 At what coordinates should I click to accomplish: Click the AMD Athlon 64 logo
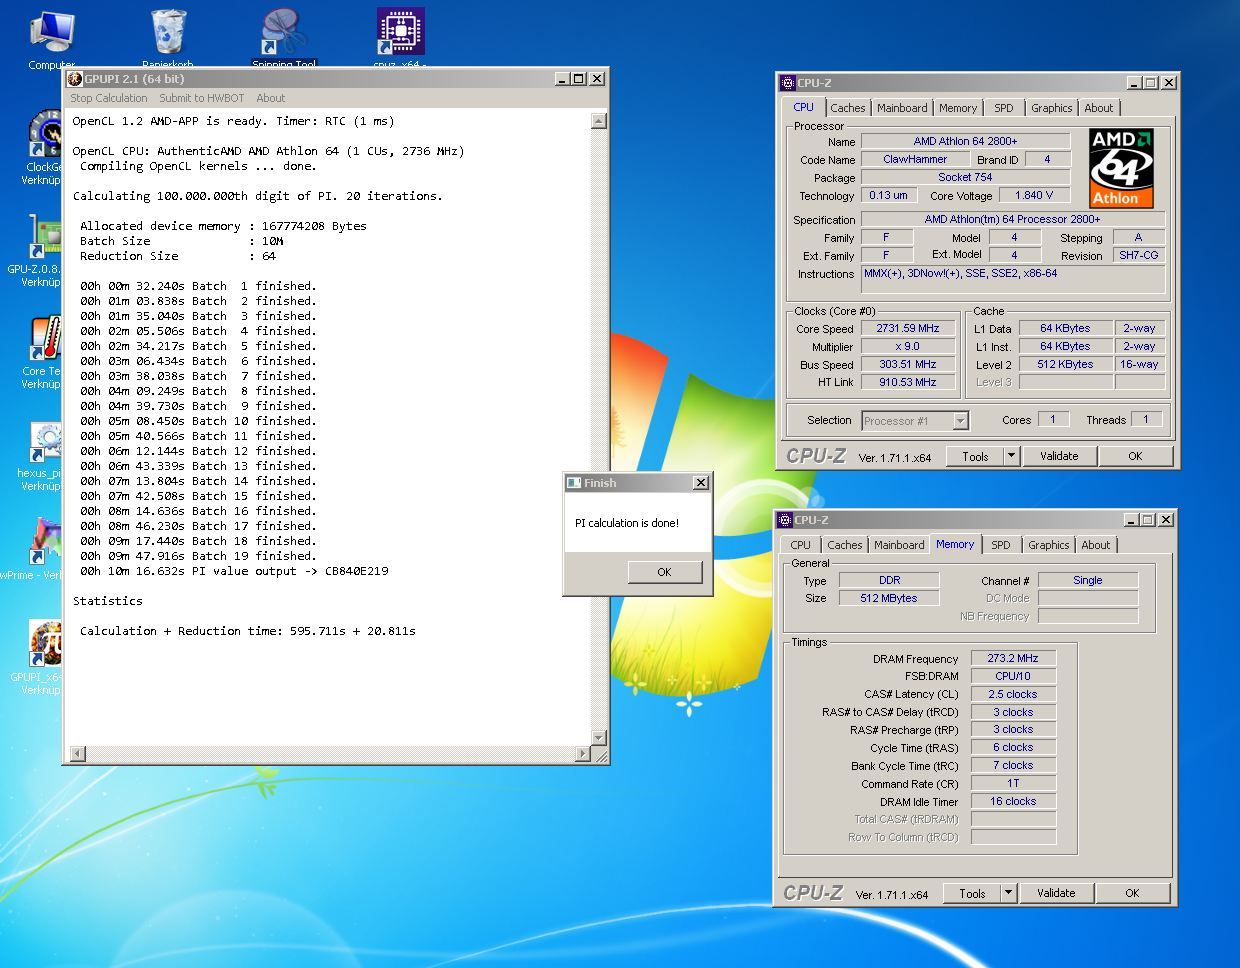pos(1122,168)
